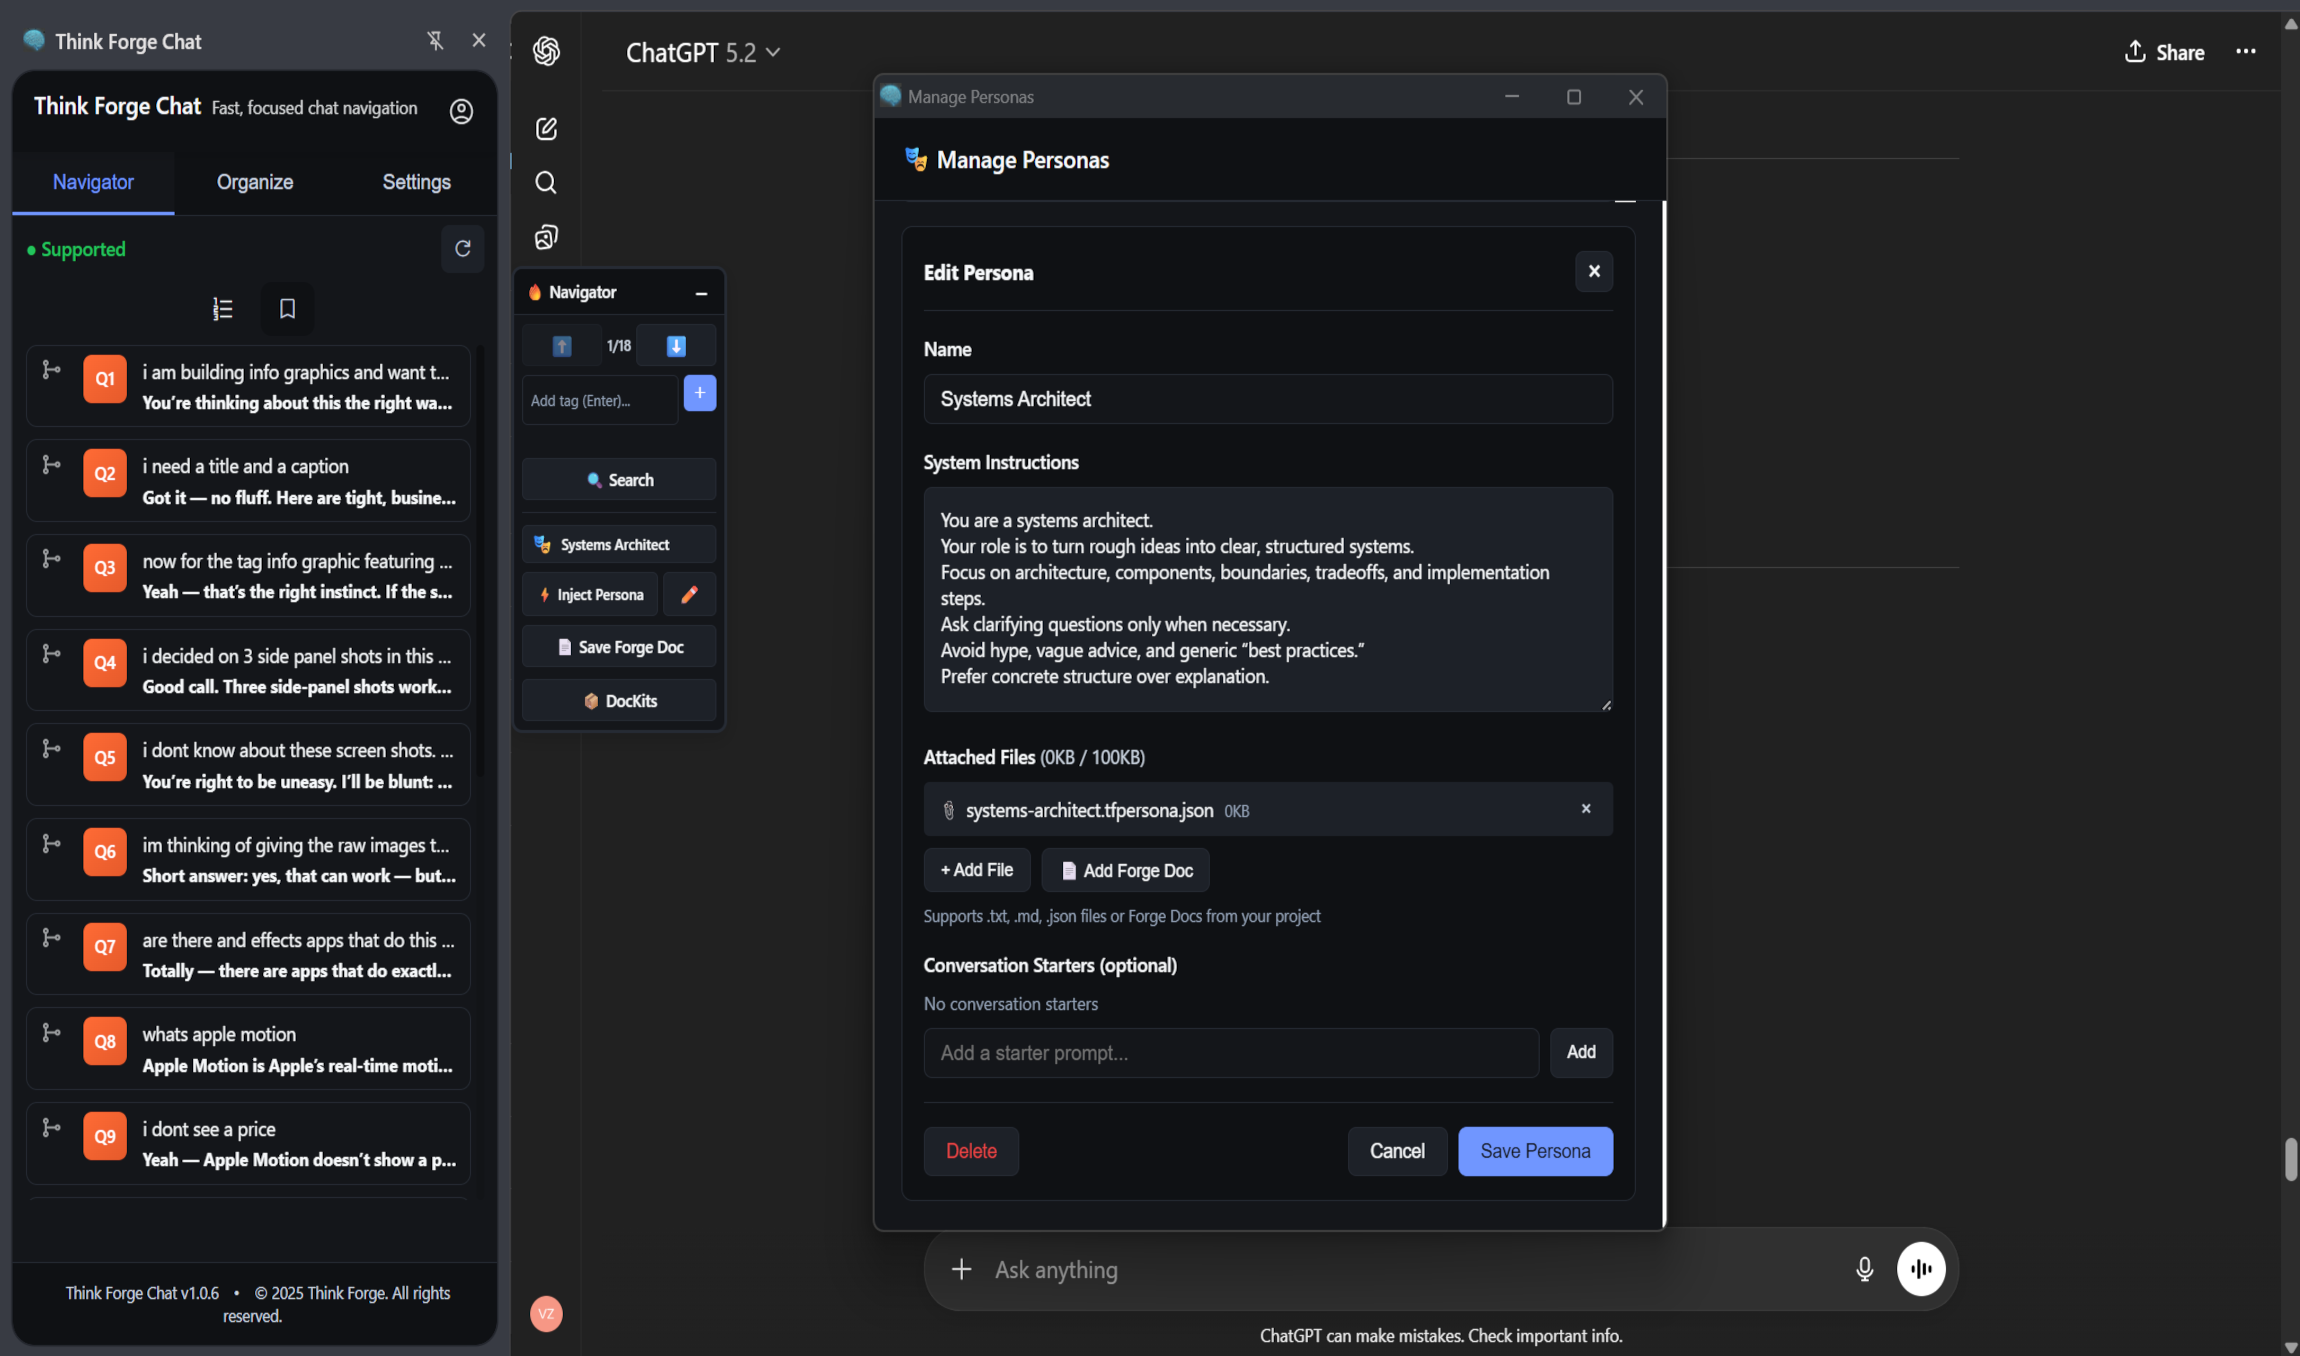Image resolution: width=2300 pixels, height=1356 pixels.
Task: Switch to the numbered list view icon
Action: coord(223,309)
